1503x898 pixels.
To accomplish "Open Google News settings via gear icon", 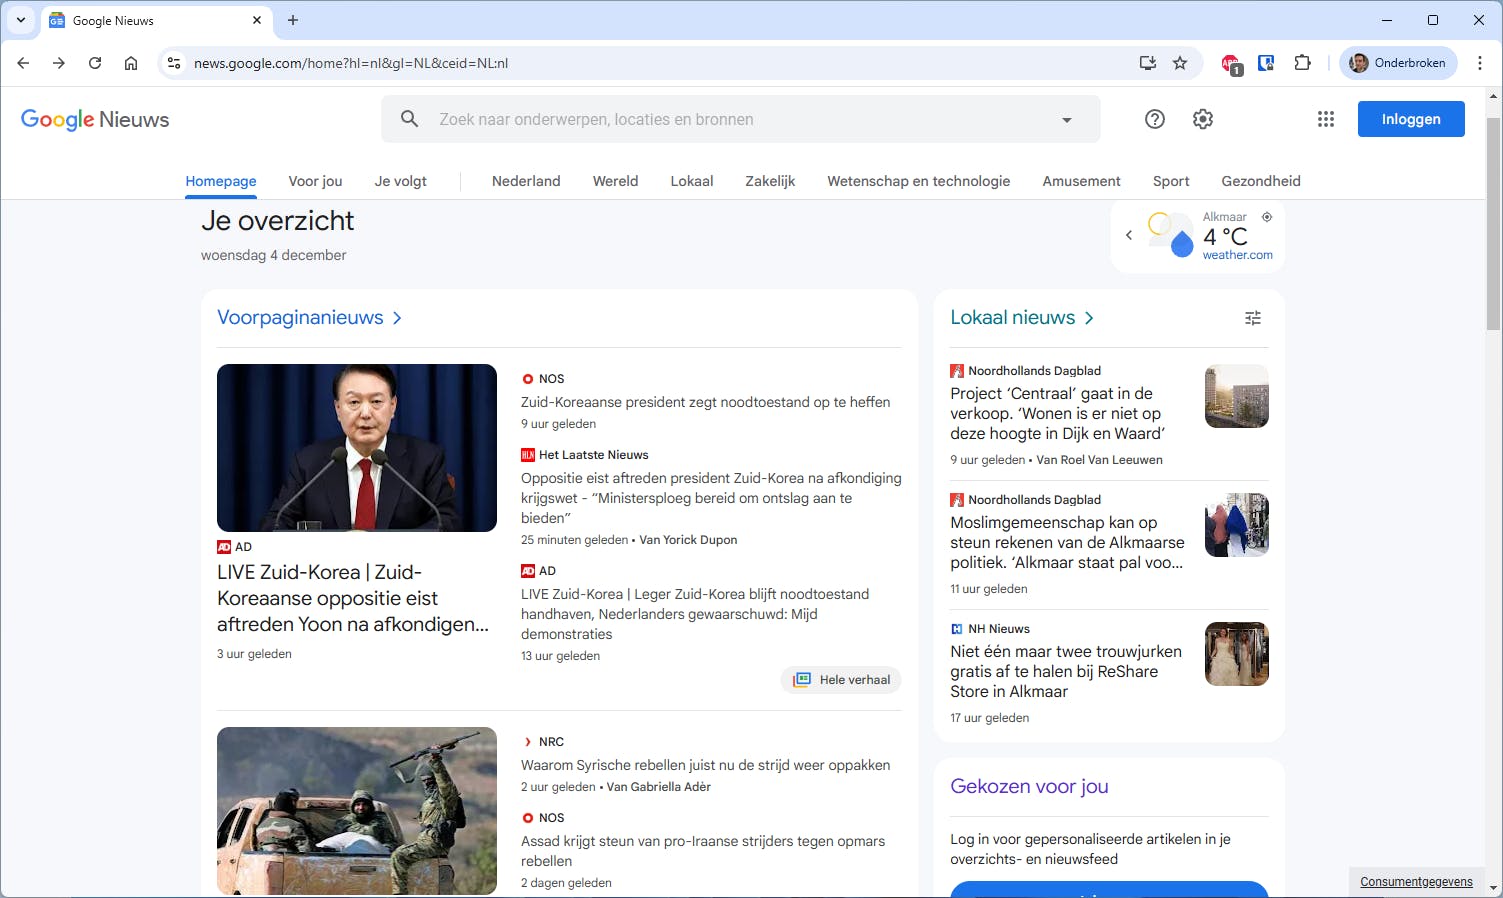I will pyautogui.click(x=1202, y=119).
